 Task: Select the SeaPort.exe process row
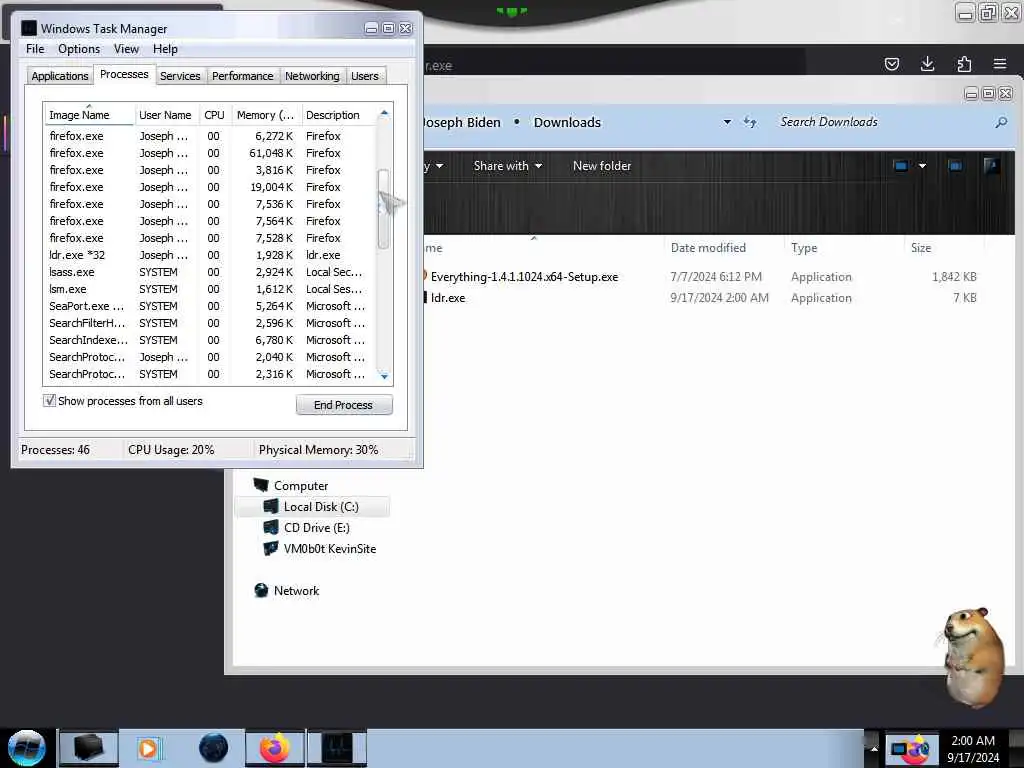pos(209,306)
